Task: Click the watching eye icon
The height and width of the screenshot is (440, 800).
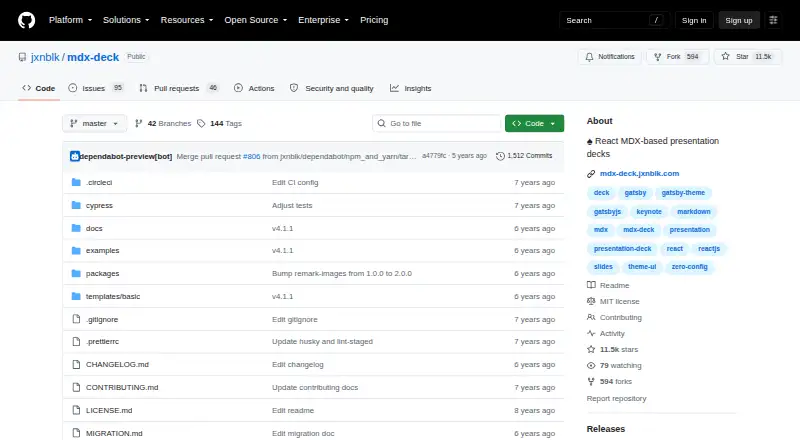Action: (x=591, y=365)
